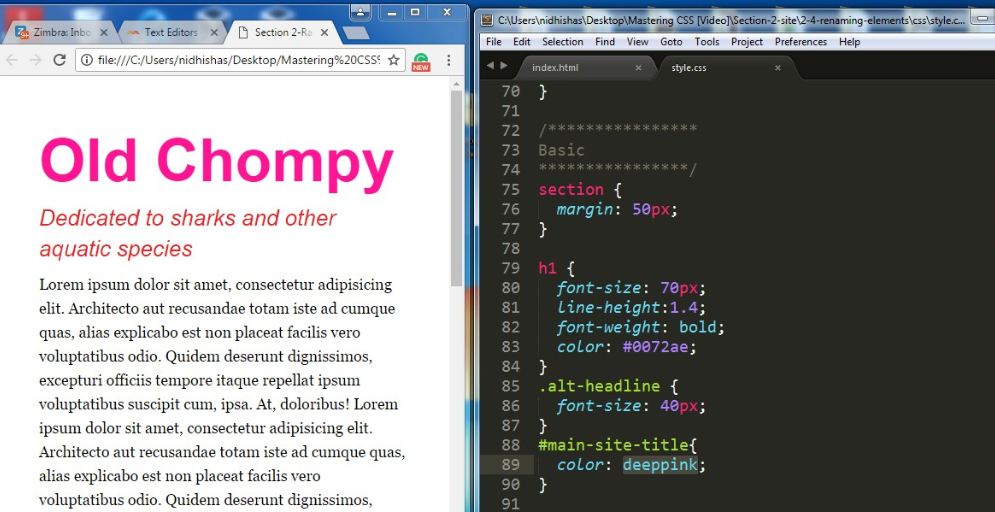The height and width of the screenshot is (512, 995).
Task: Open the Selection menu
Action: coord(562,42)
